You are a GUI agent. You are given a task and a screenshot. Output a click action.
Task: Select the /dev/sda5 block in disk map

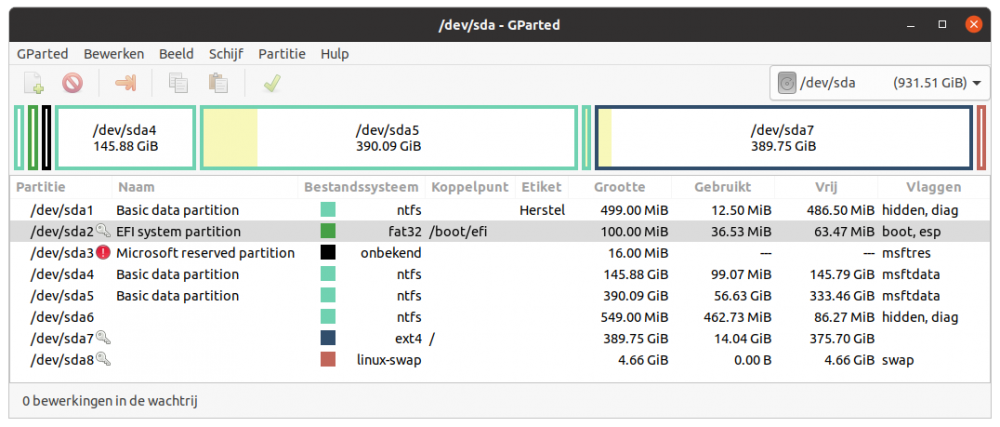pos(389,138)
